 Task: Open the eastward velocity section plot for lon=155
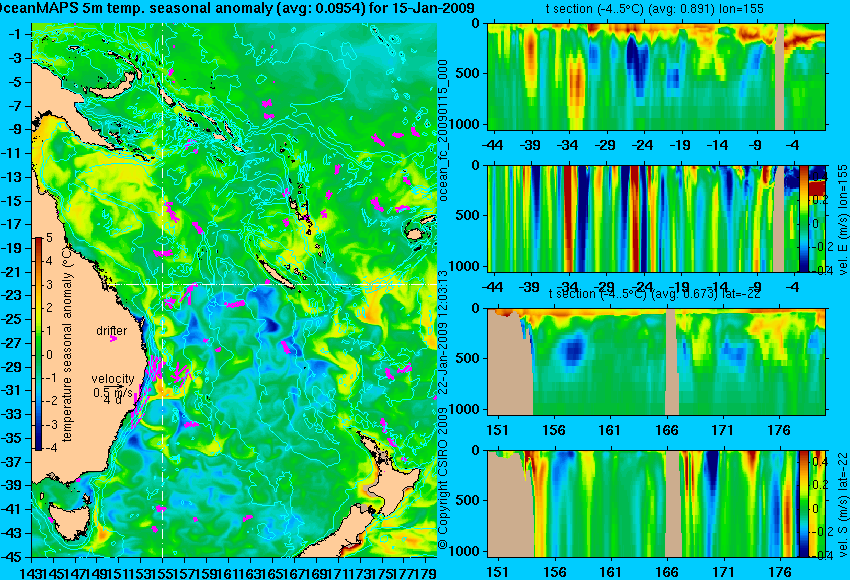pyautogui.click(x=656, y=218)
